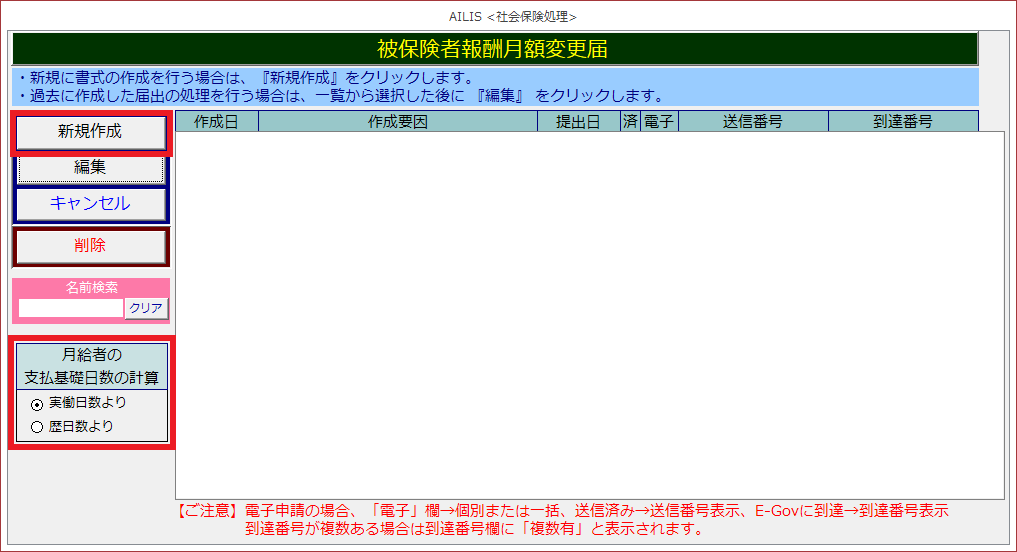
Task: Click the 被保険者報酬月額変更届 title banner
Action: point(493,49)
